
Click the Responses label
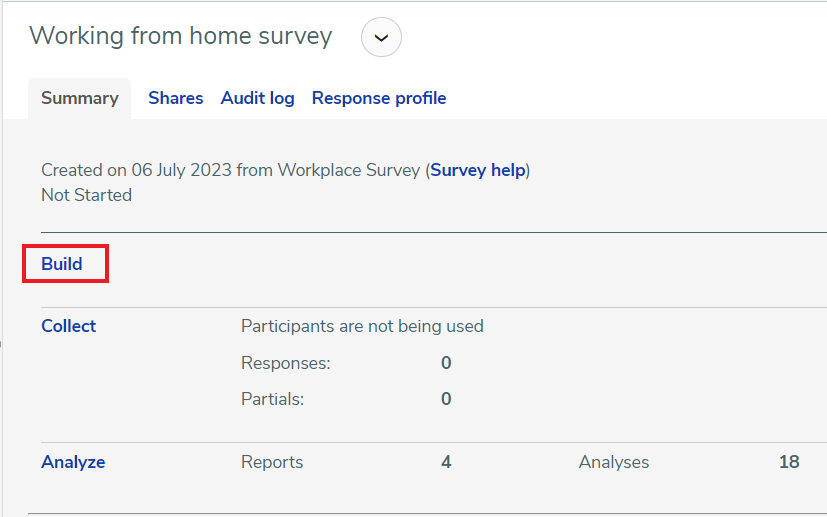pos(286,363)
